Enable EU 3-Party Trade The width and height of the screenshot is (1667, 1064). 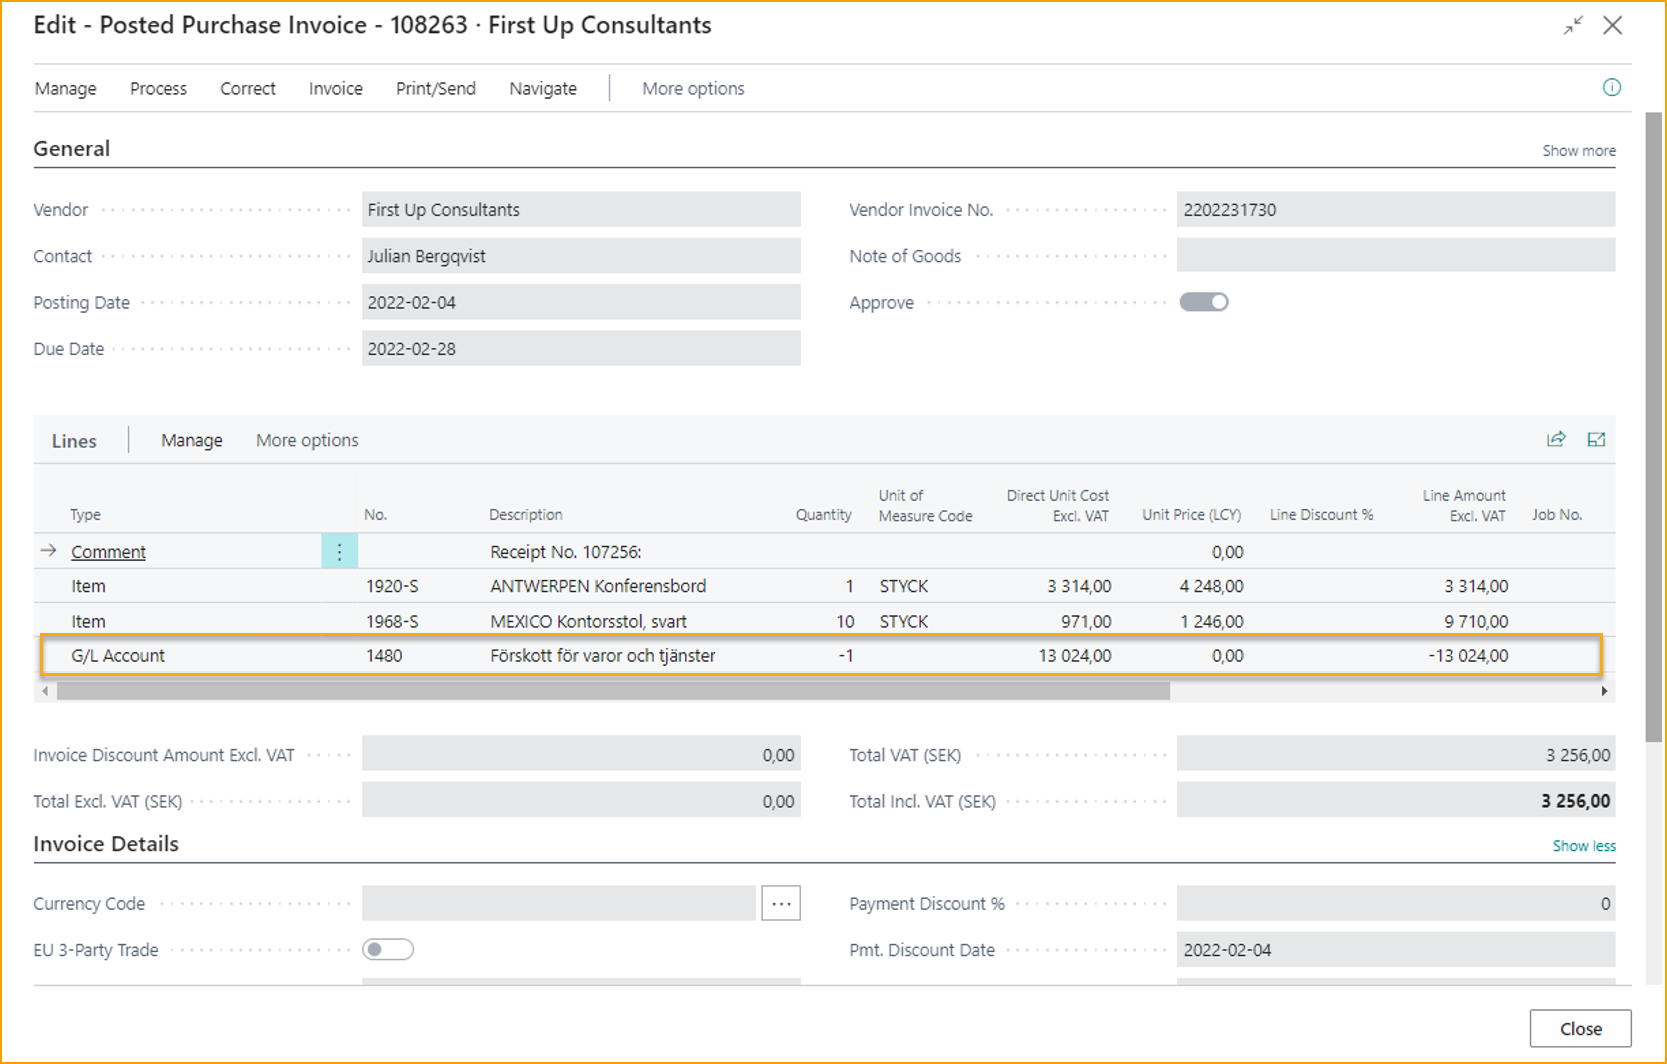coord(388,949)
